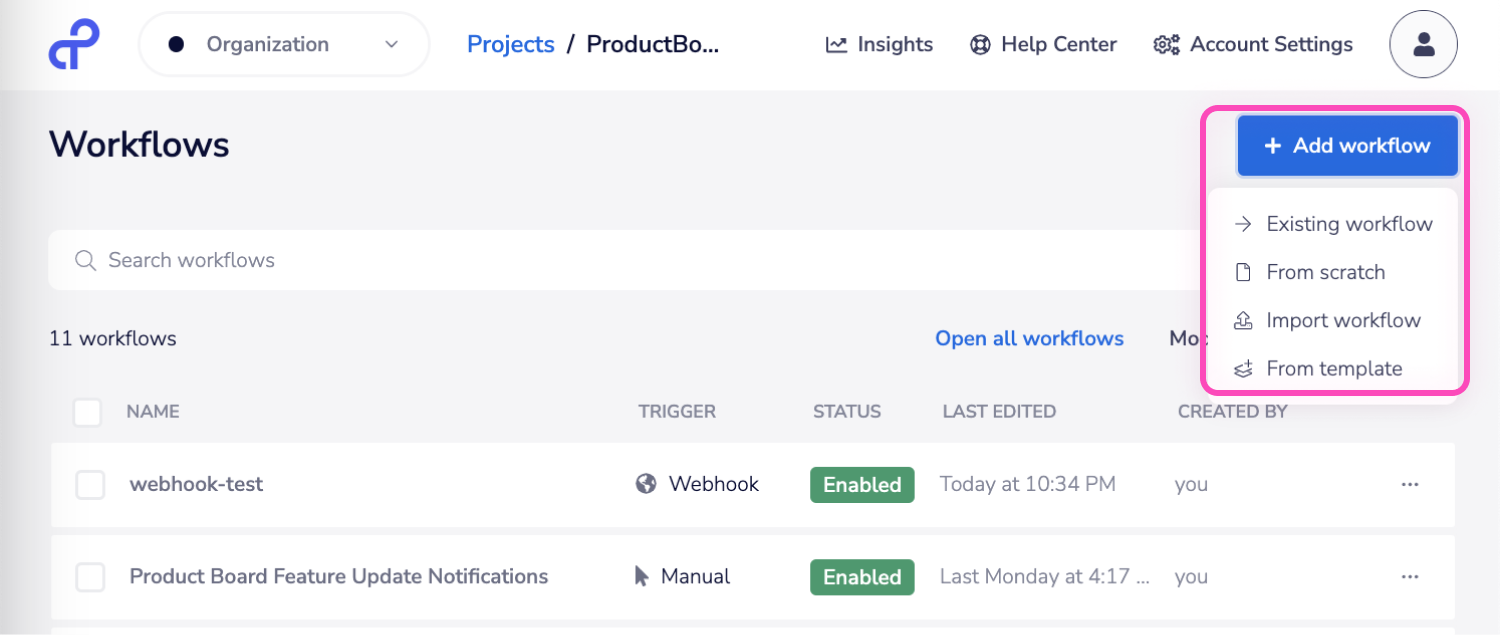Open more options for webhook-test
This screenshot has height=635, width=1500.
coord(1410,484)
